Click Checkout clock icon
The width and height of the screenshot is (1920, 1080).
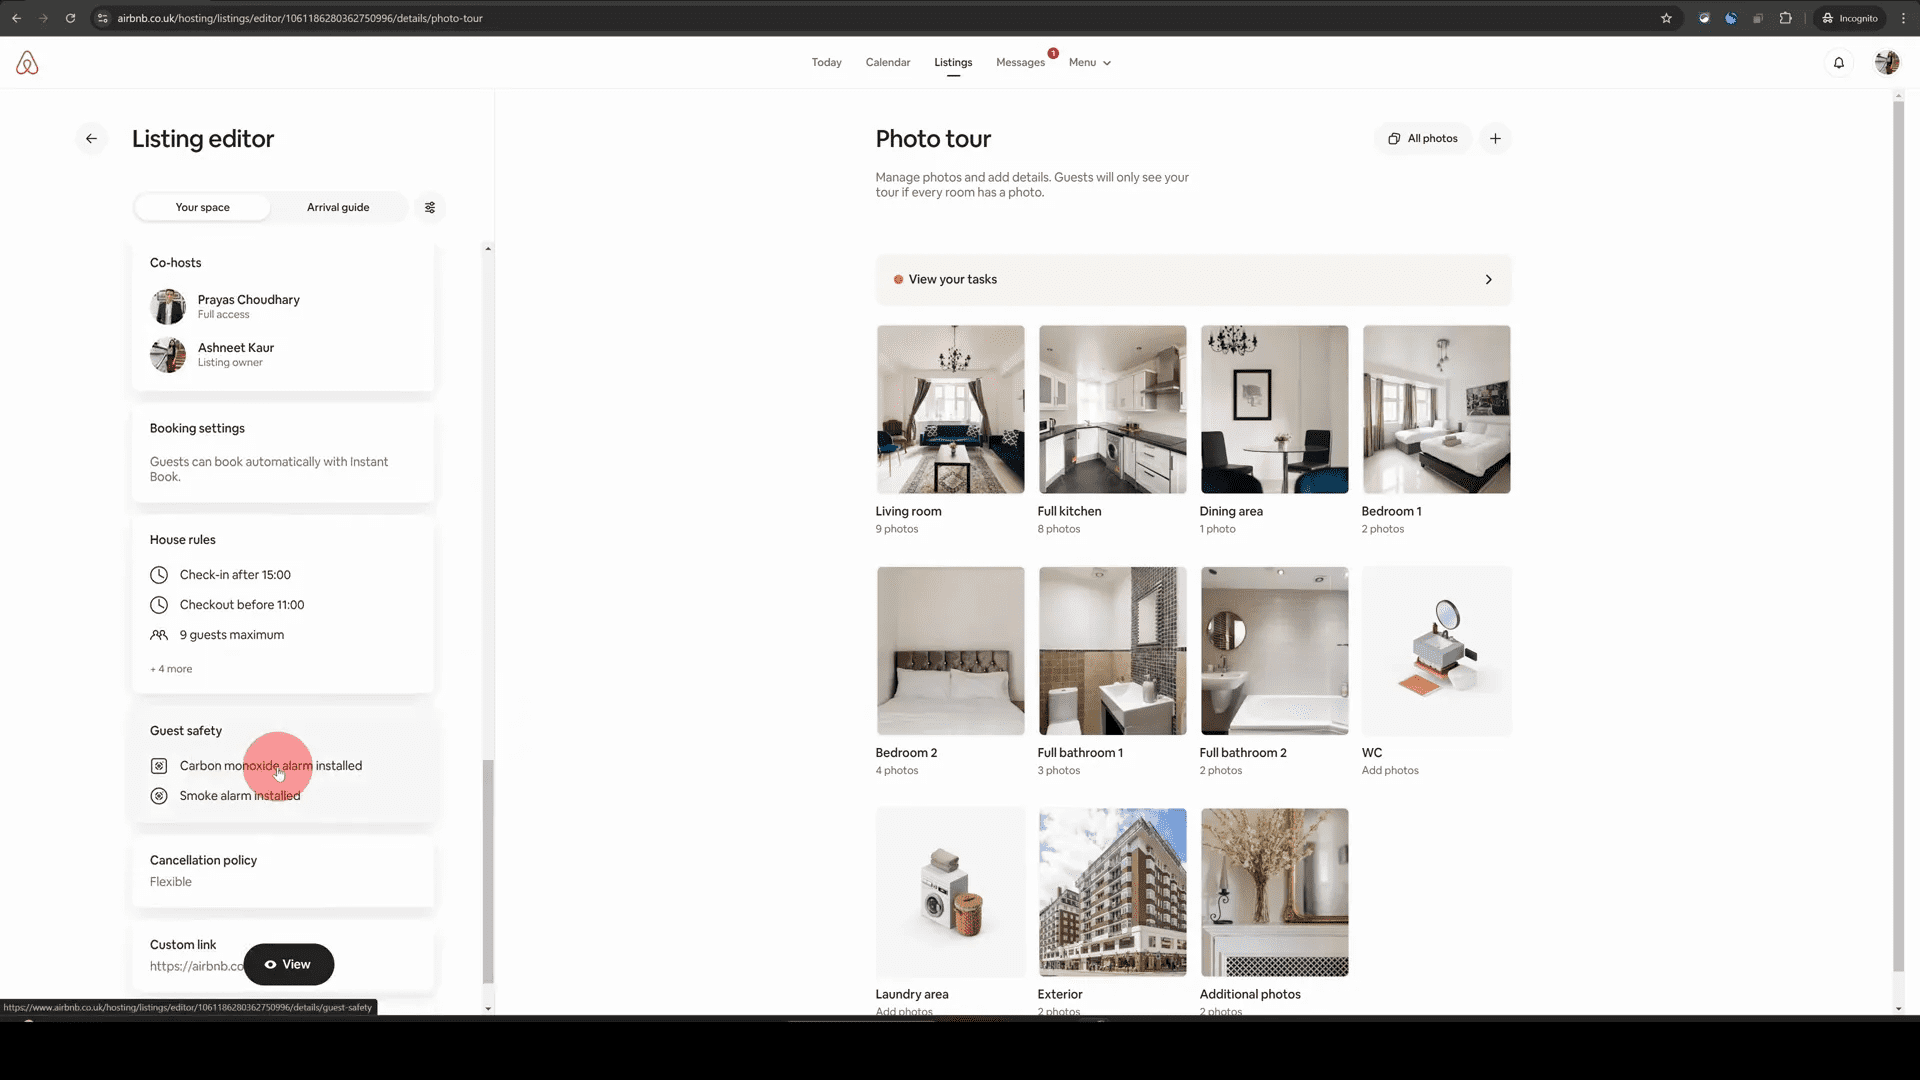pyautogui.click(x=159, y=605)
